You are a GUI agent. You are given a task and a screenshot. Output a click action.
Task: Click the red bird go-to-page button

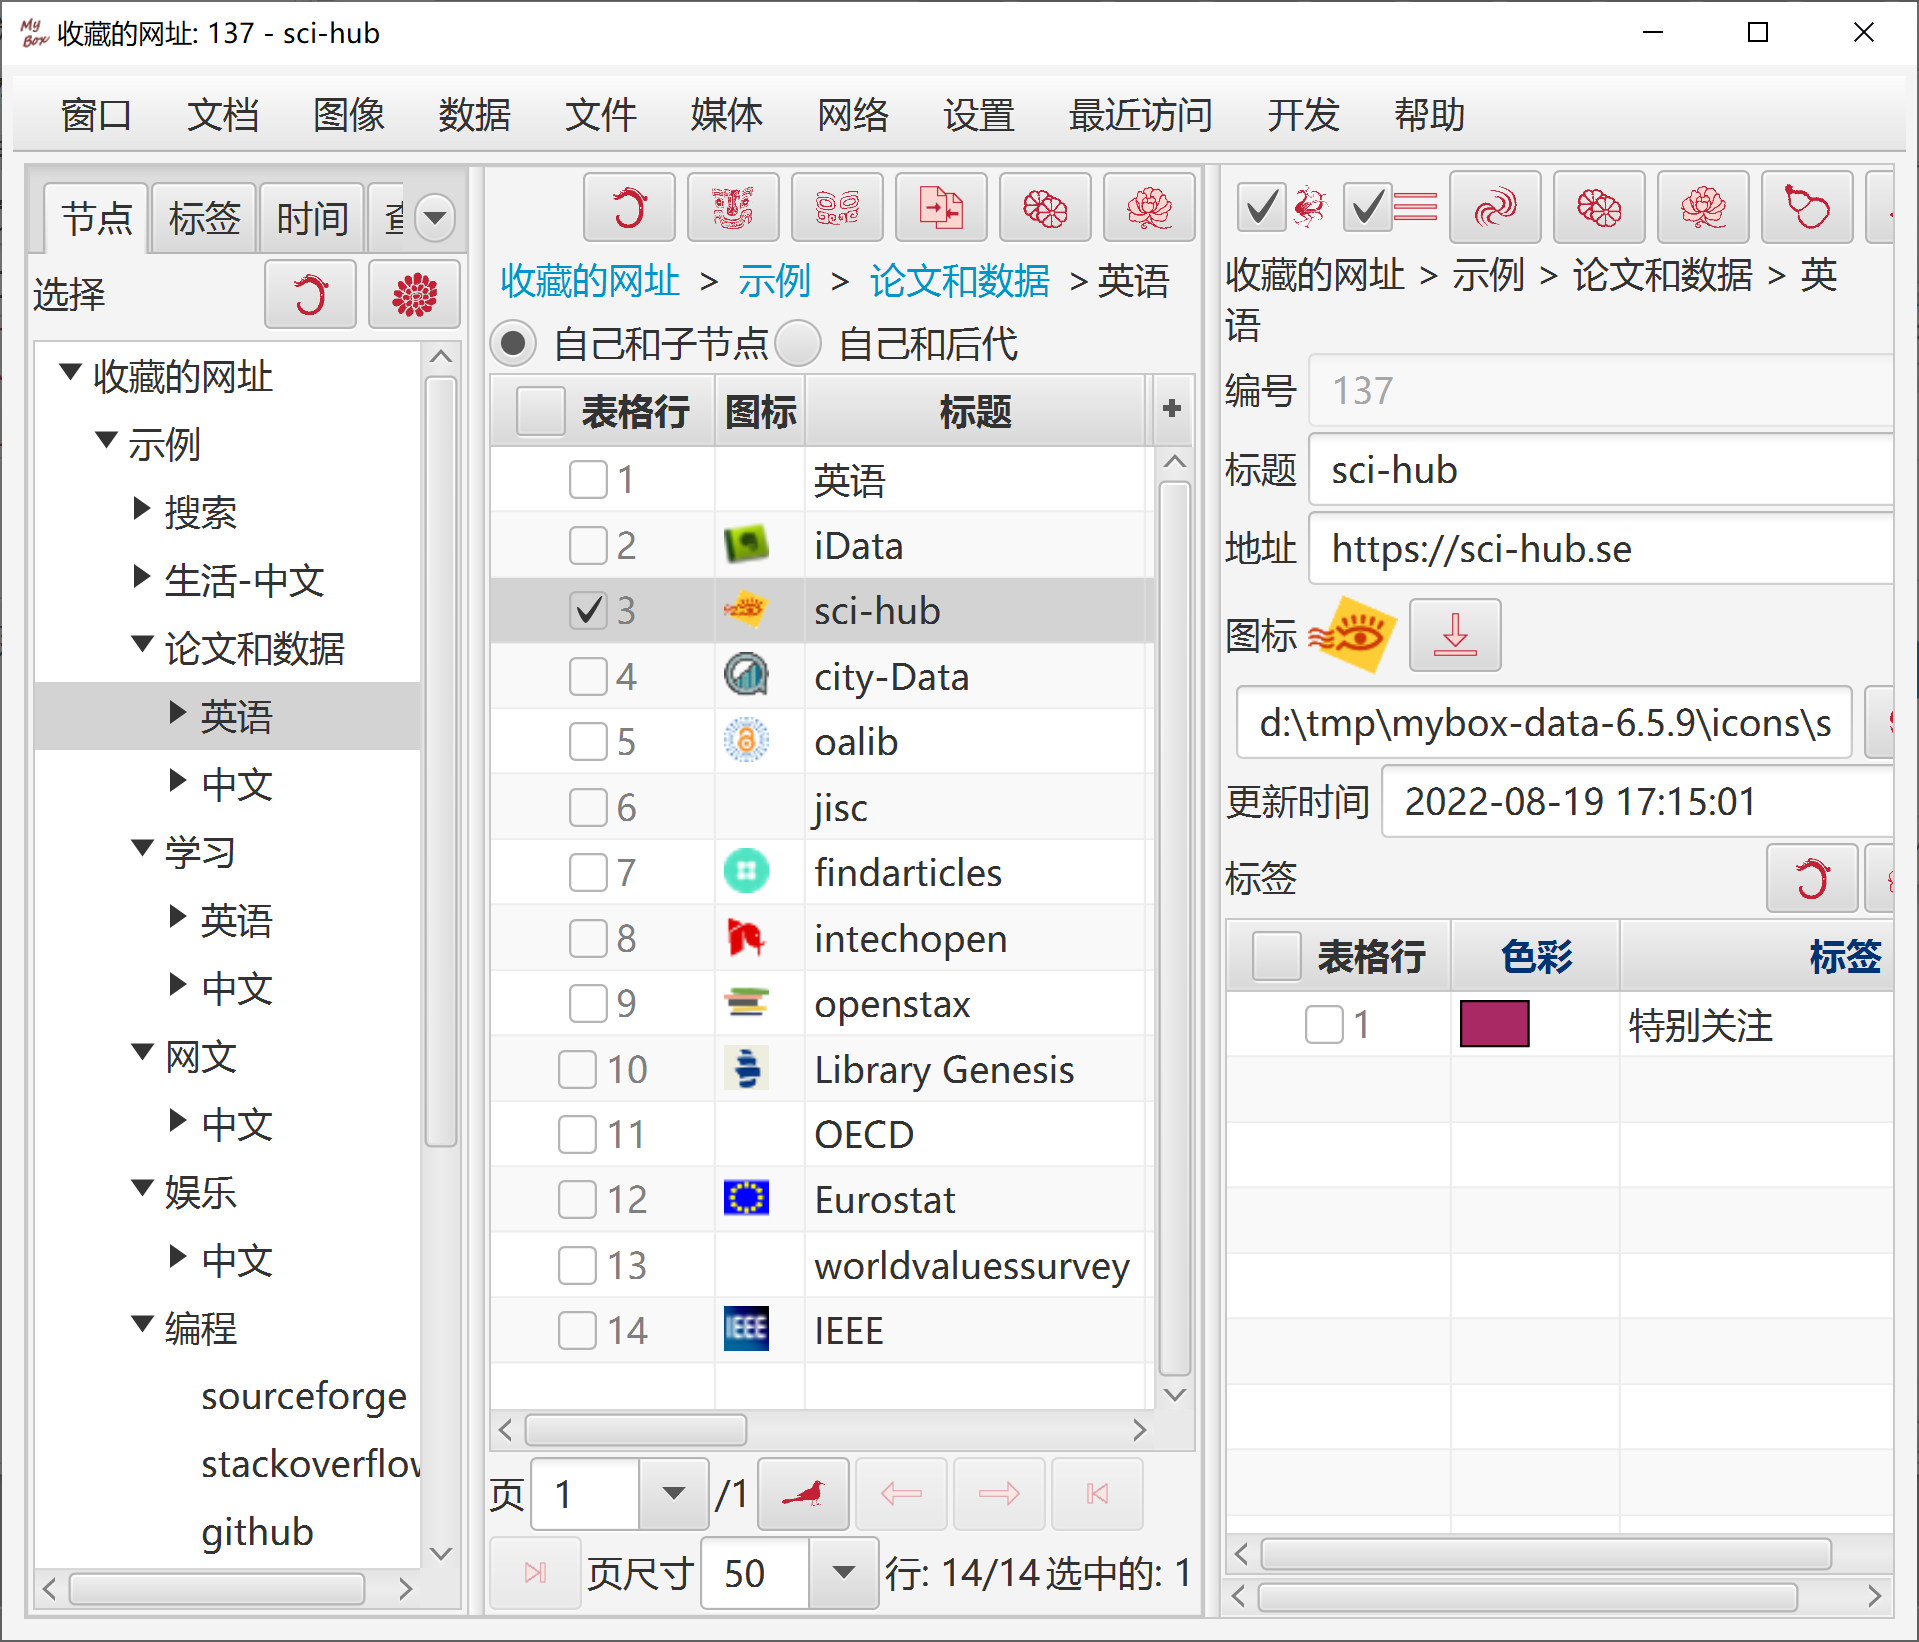coord(803,1494)
